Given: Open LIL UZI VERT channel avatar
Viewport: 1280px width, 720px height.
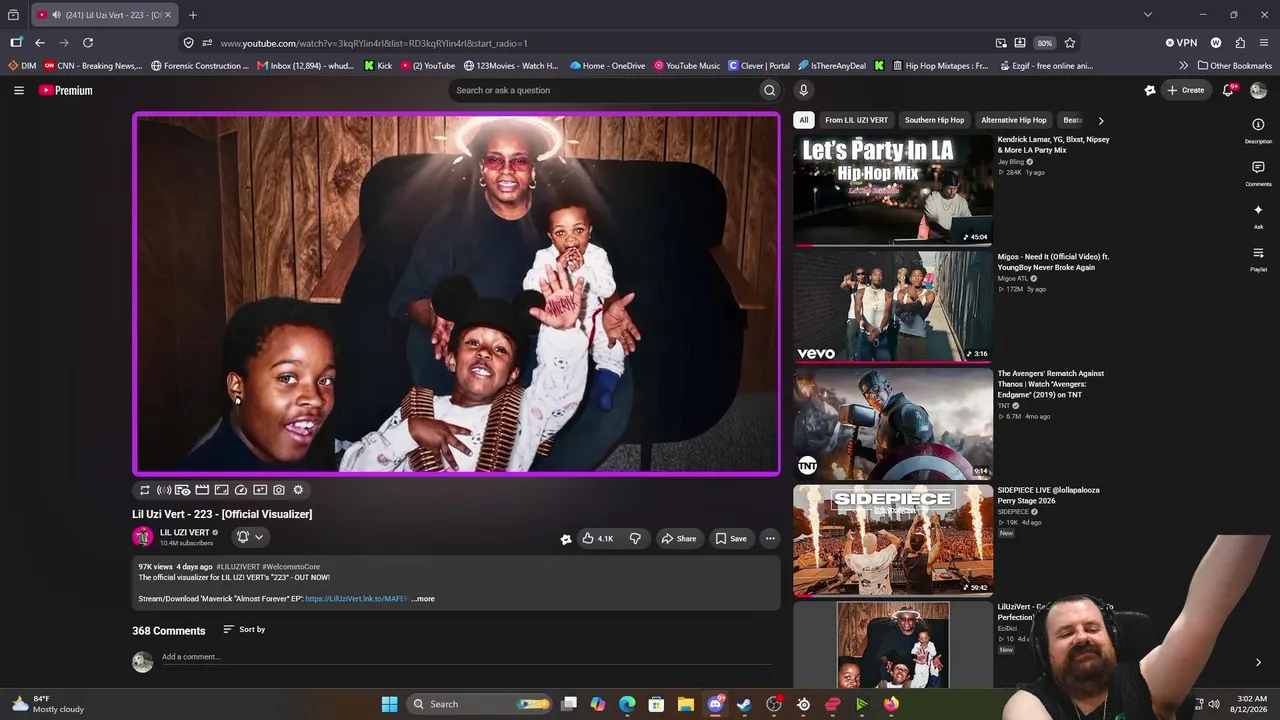Looking at the screenshot, I should coord(143,537).
